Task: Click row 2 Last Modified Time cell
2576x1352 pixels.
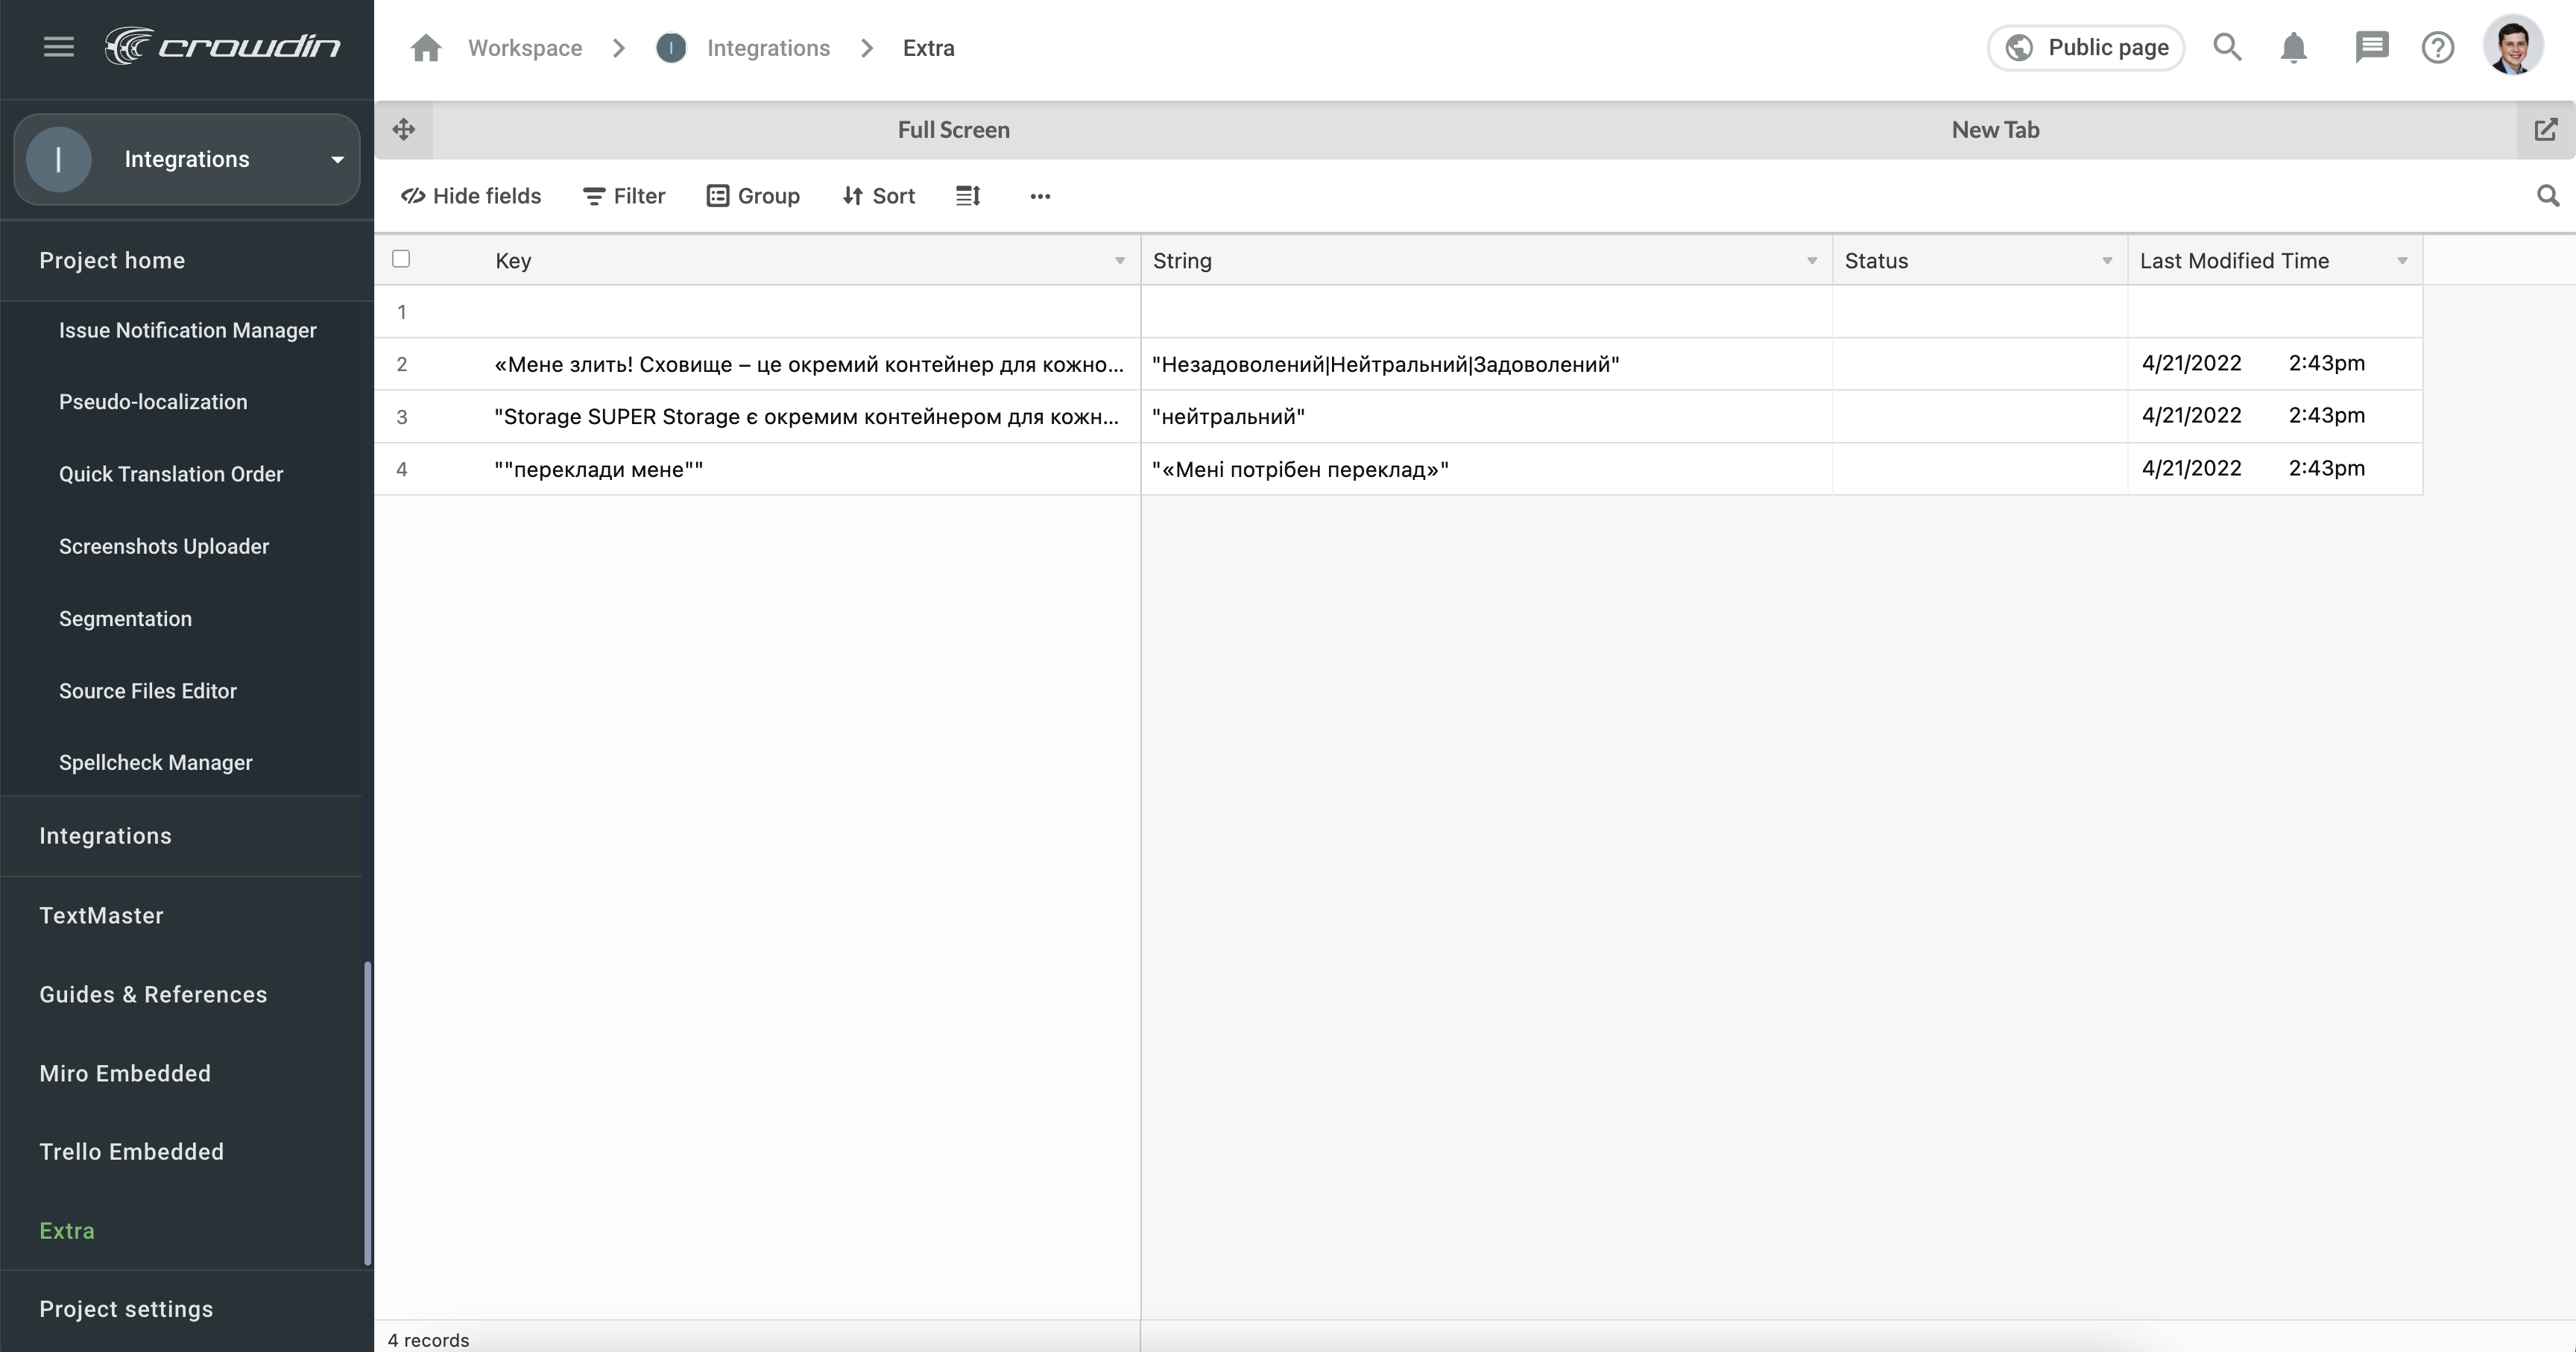Action: coord(2275,364)
